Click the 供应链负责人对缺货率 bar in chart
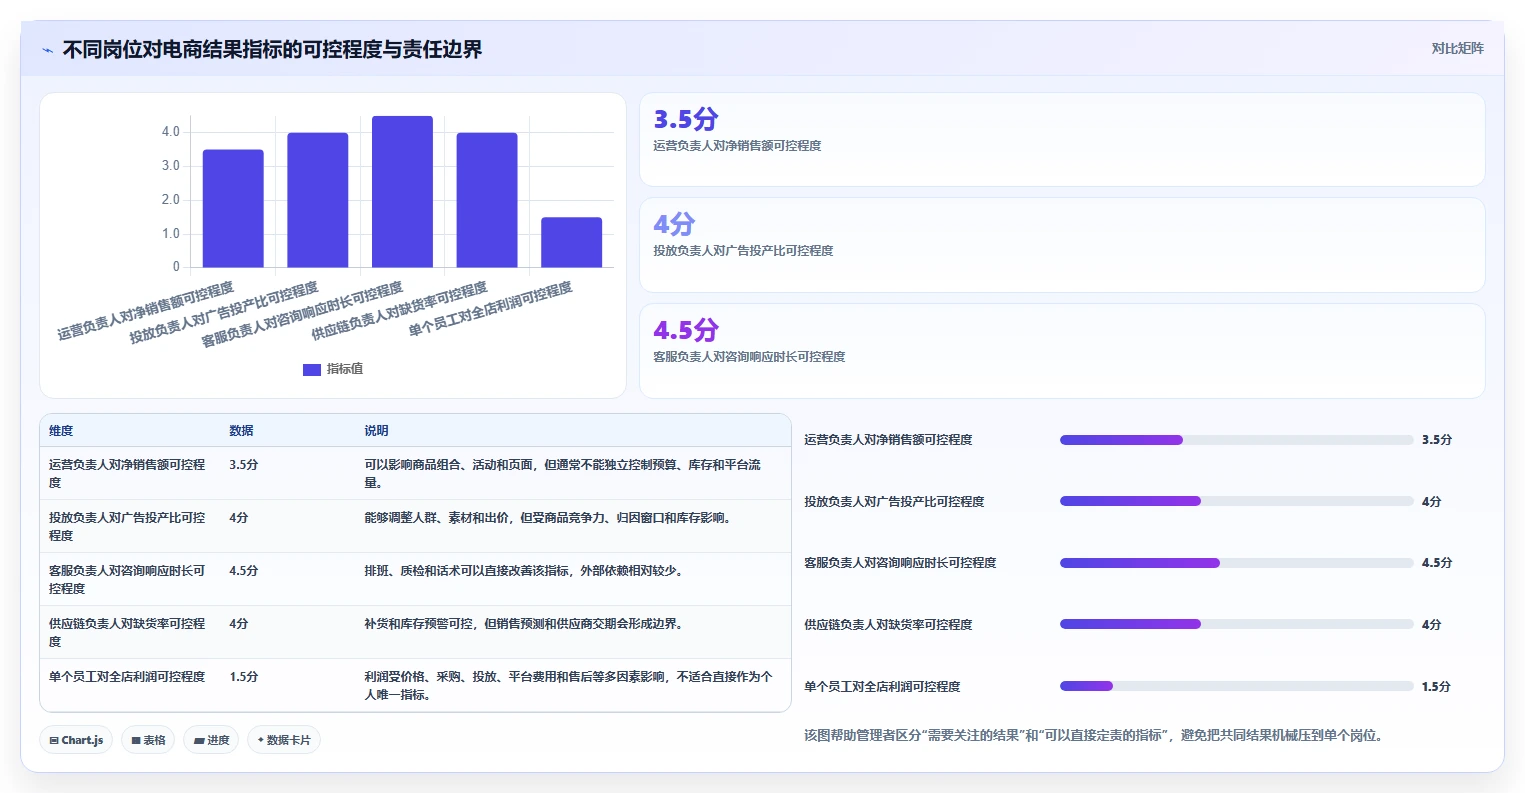The width and height of the screenshot is (1525, 793). pyautogui.click(x=487, y=200)
